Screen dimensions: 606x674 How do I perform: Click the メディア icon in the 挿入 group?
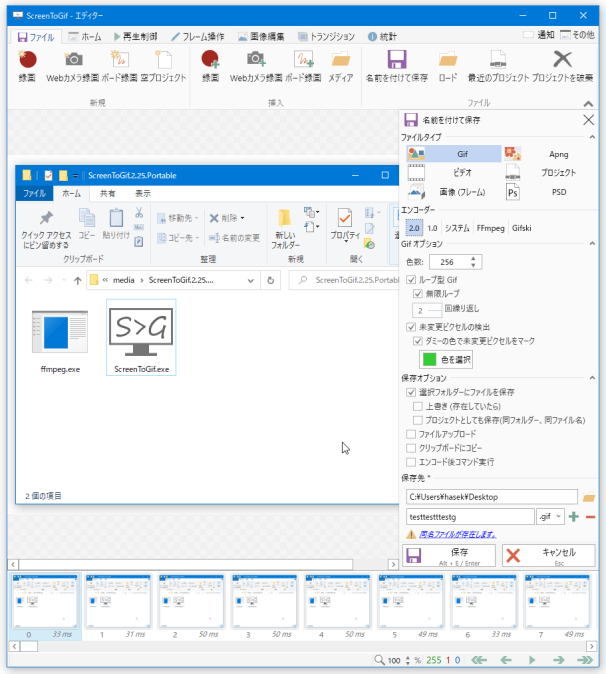340,60
